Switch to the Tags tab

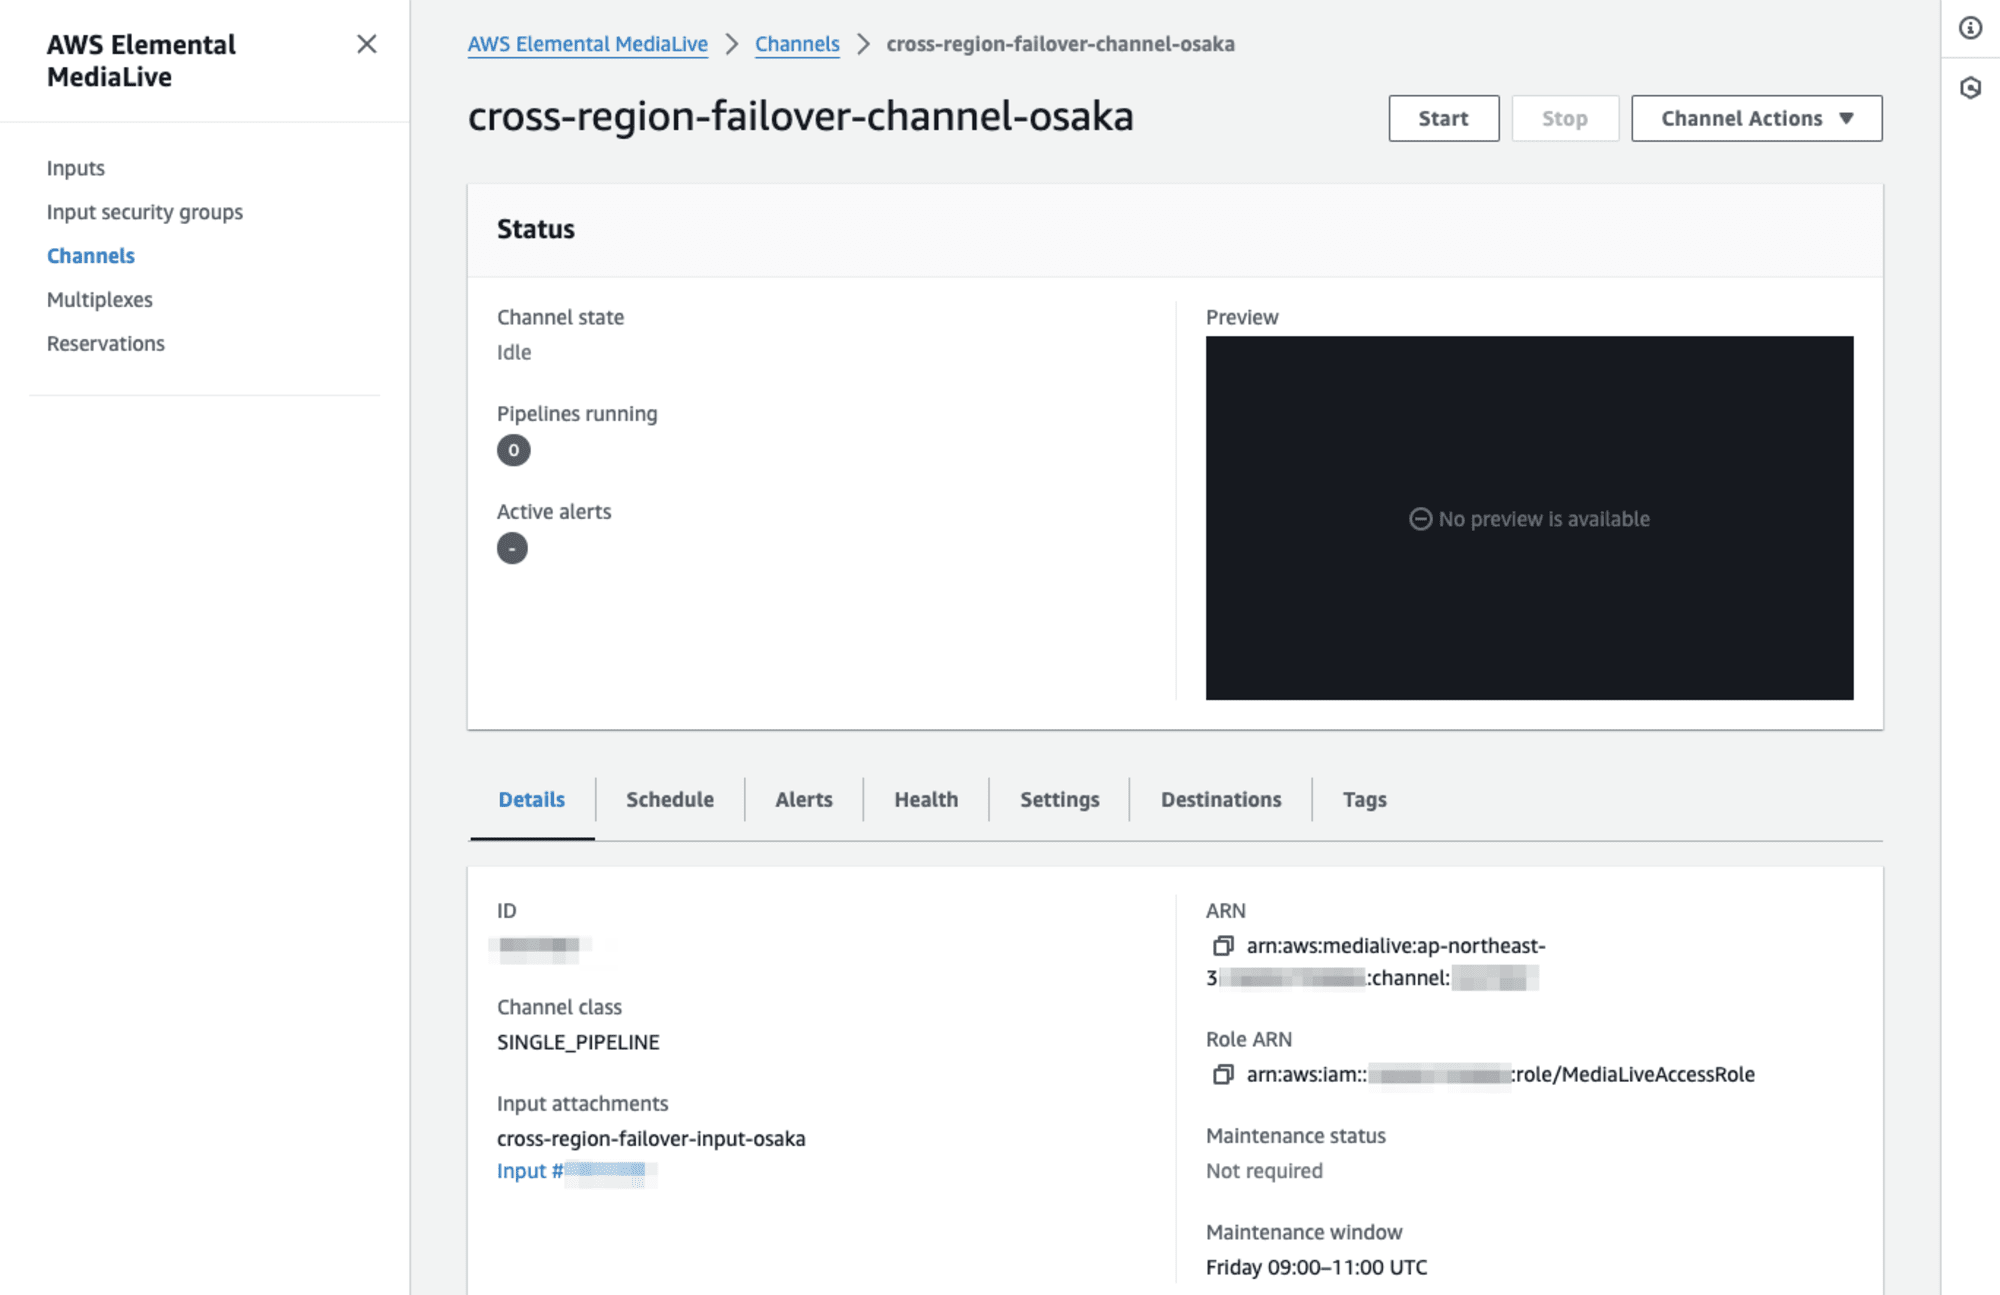[1365, 799]
